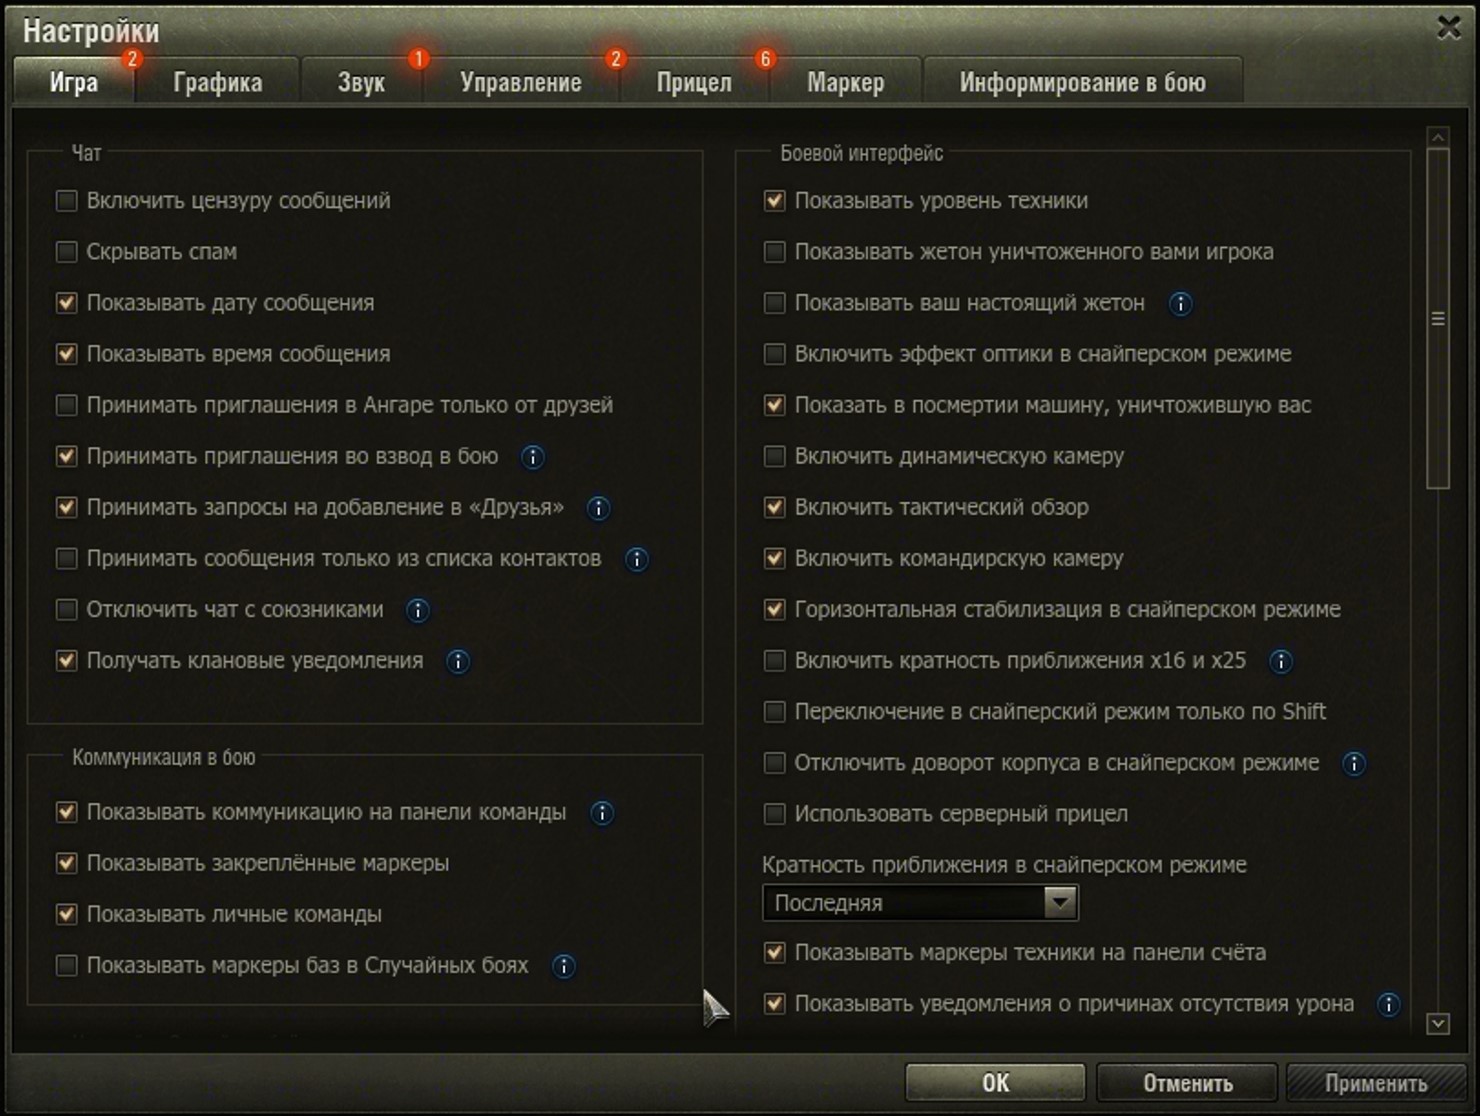This screenshot has height=1116, width=1480.
Task: Uncheck «Включить командирскую камеру»
Action: coord(775,559)
